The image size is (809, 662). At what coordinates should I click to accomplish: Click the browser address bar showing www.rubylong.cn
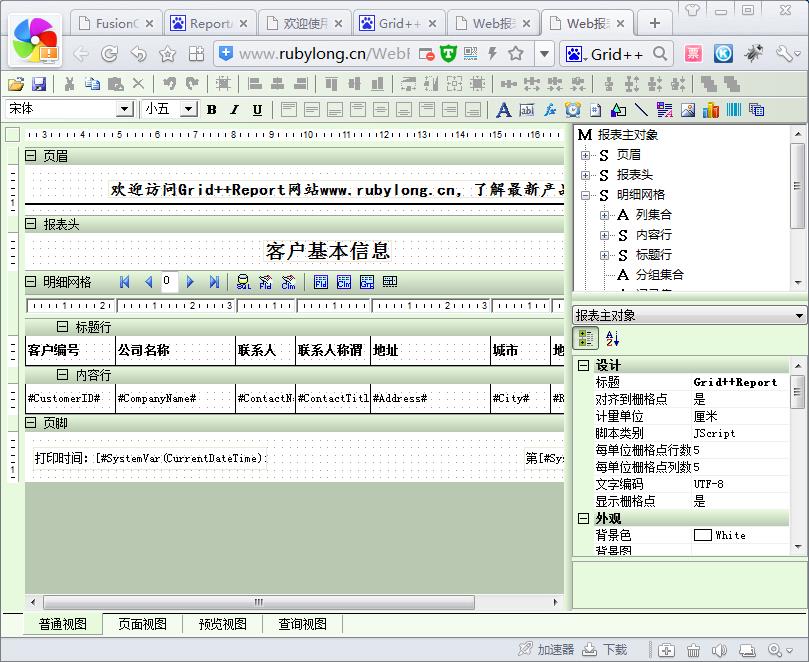pos(325,54)
